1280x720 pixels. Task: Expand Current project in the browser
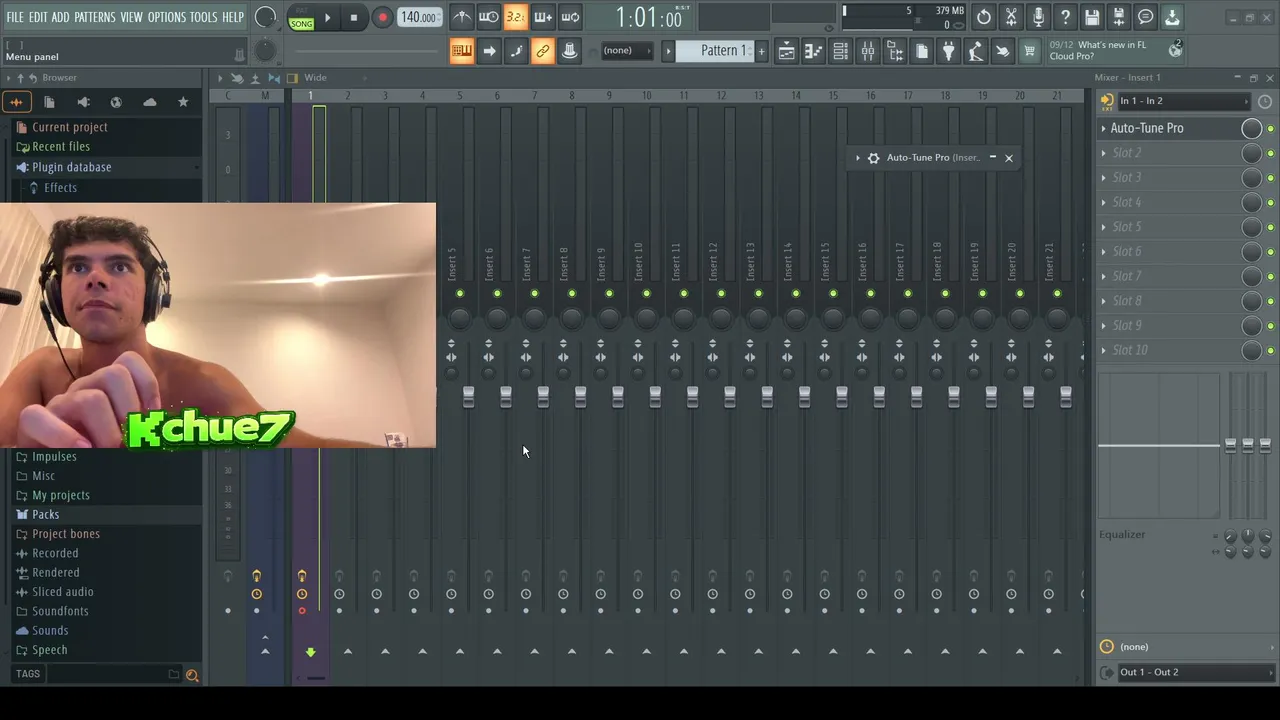coord(69,127)
